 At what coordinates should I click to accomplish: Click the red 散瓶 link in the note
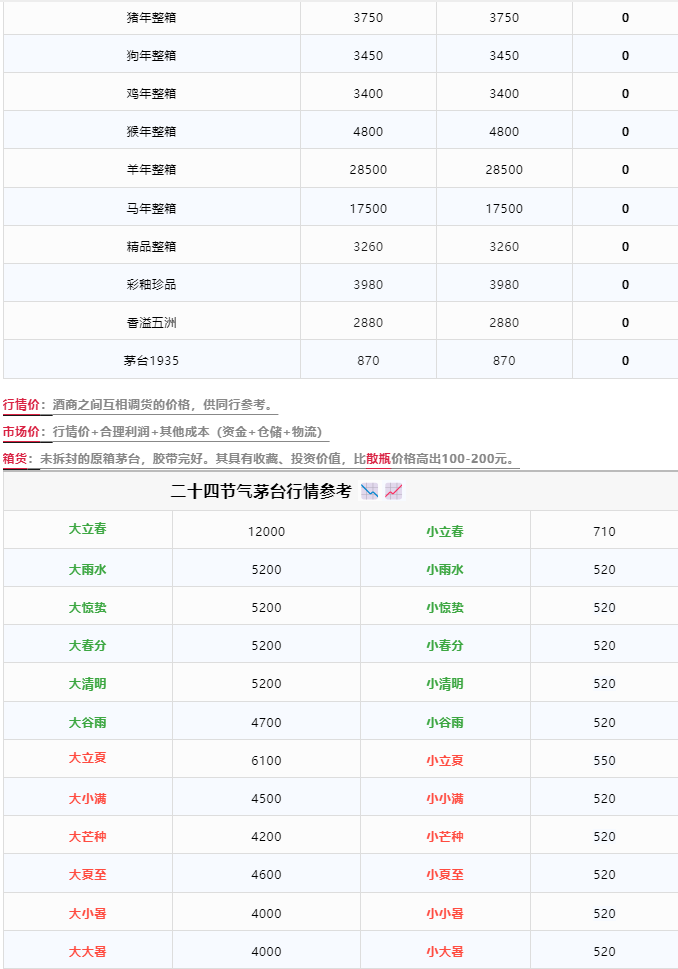tap(378, 459)
